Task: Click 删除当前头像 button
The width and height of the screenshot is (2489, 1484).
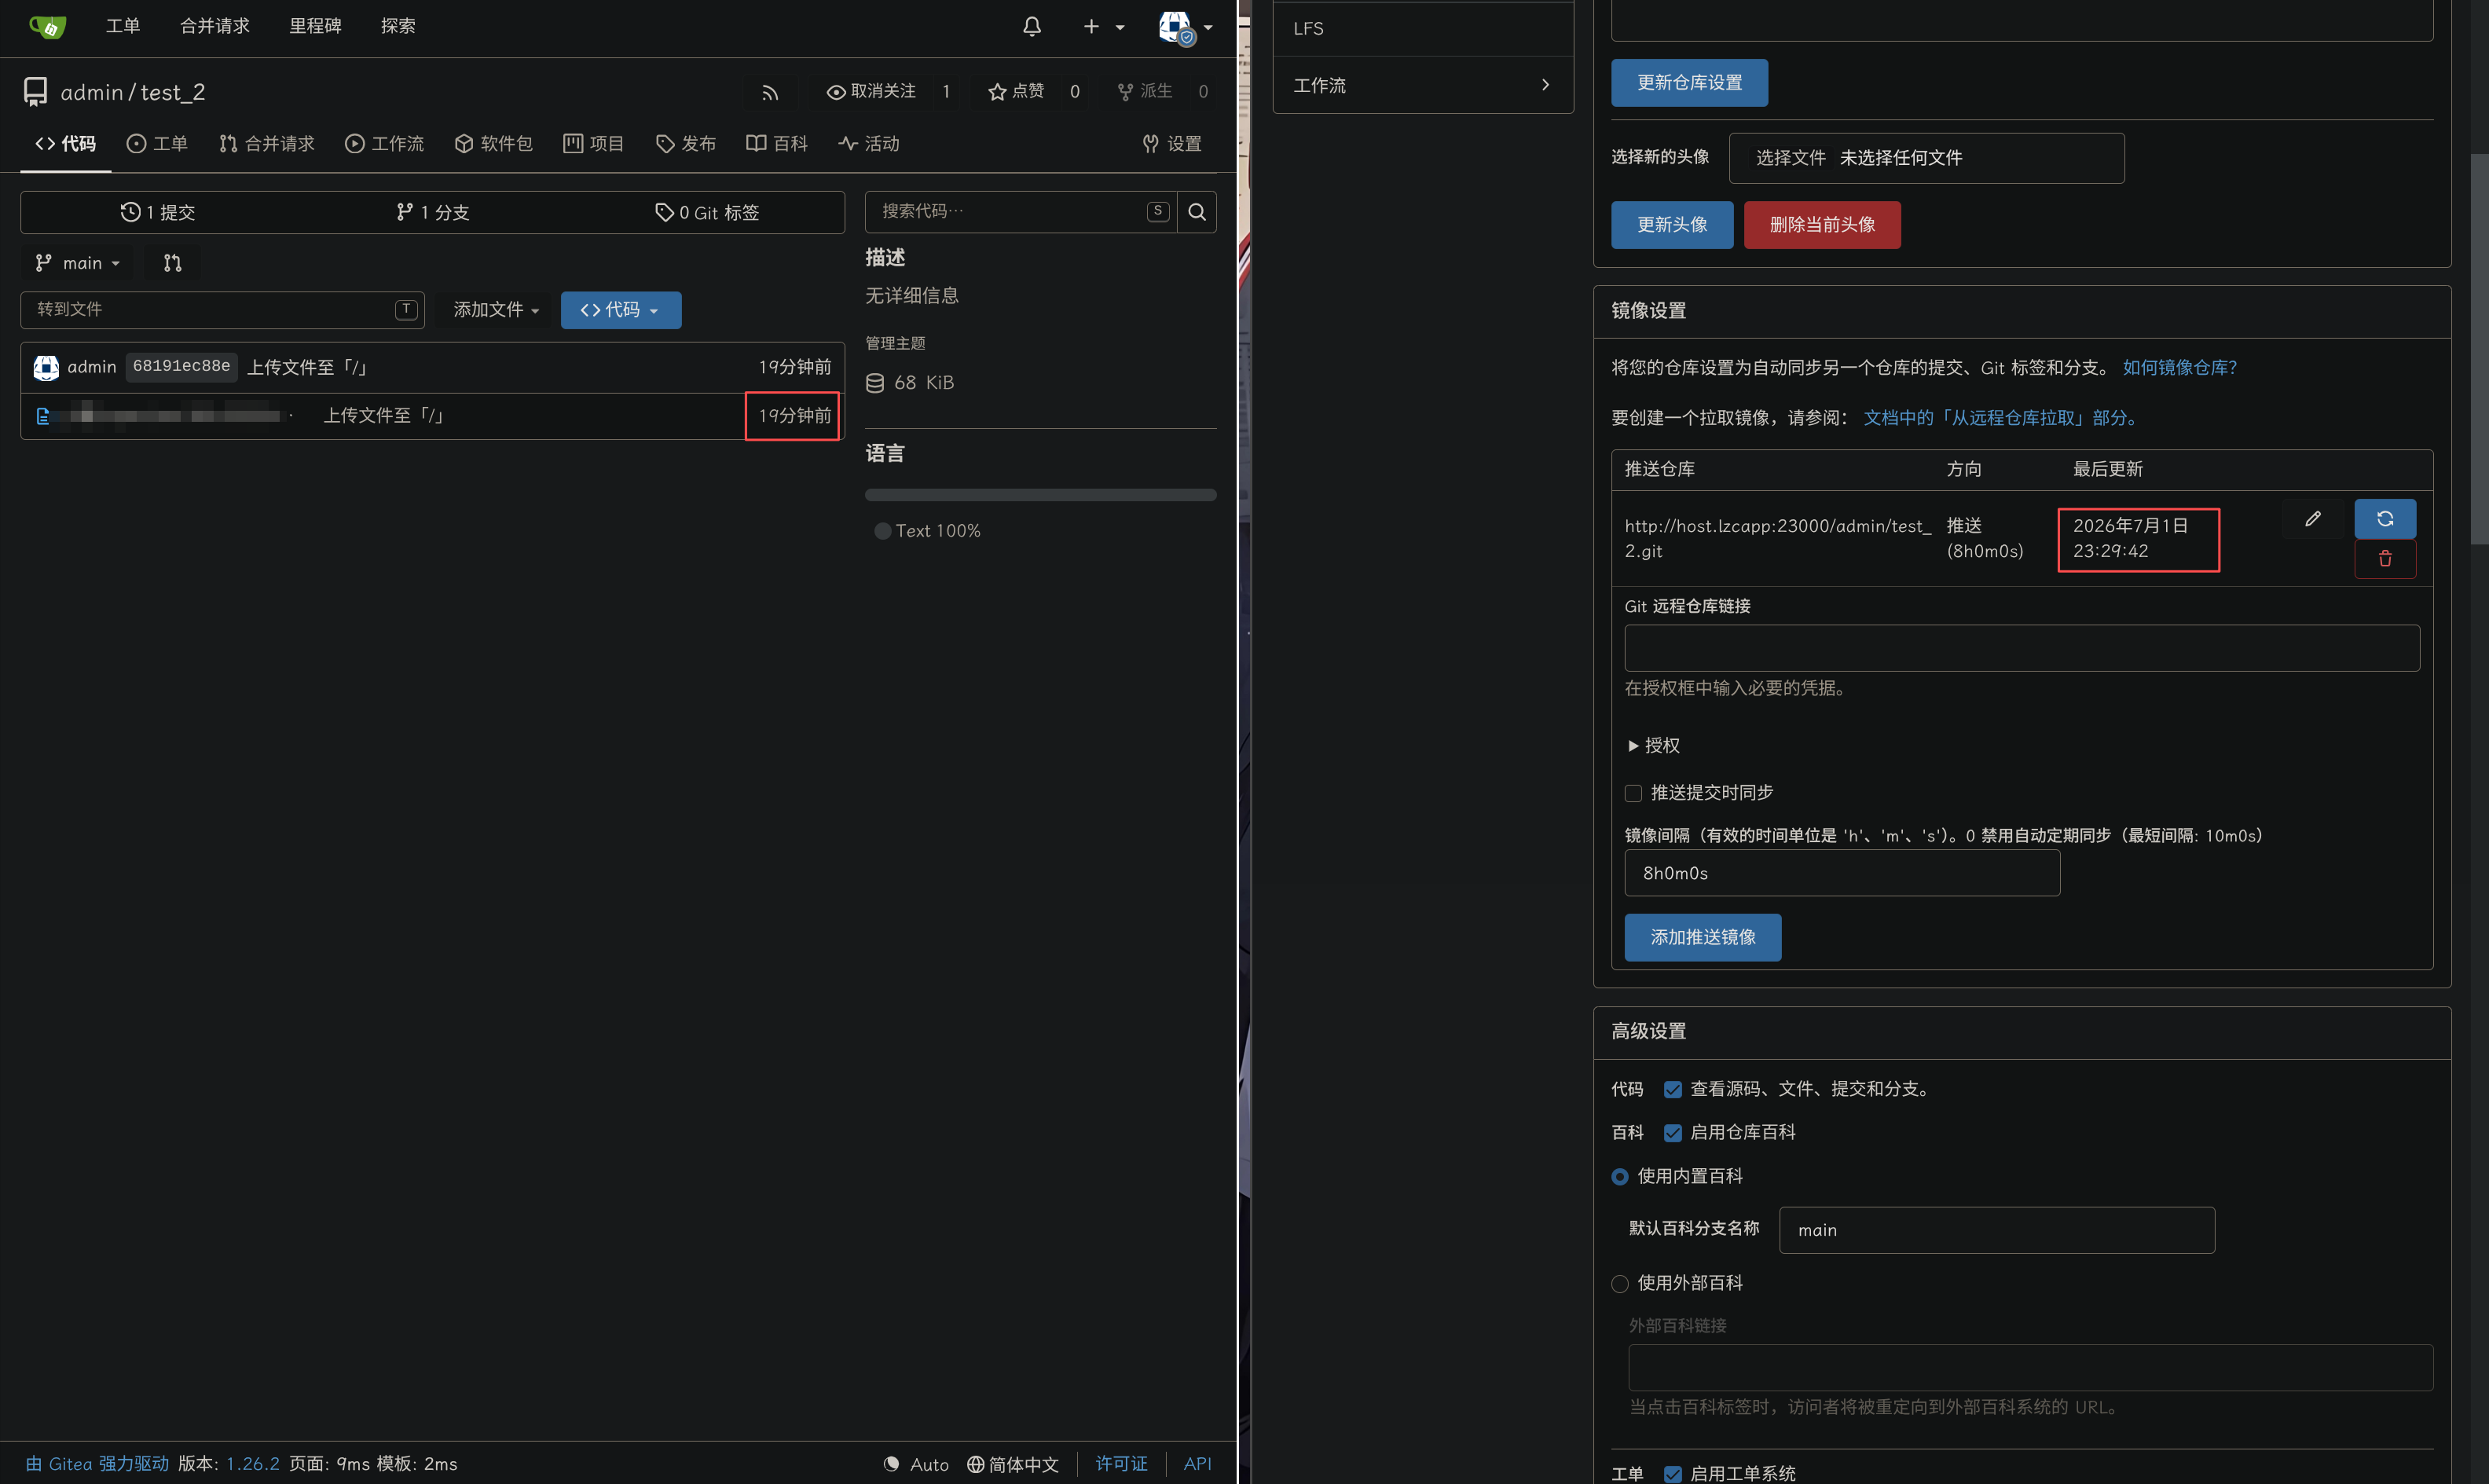Action: coord(1822,225)
